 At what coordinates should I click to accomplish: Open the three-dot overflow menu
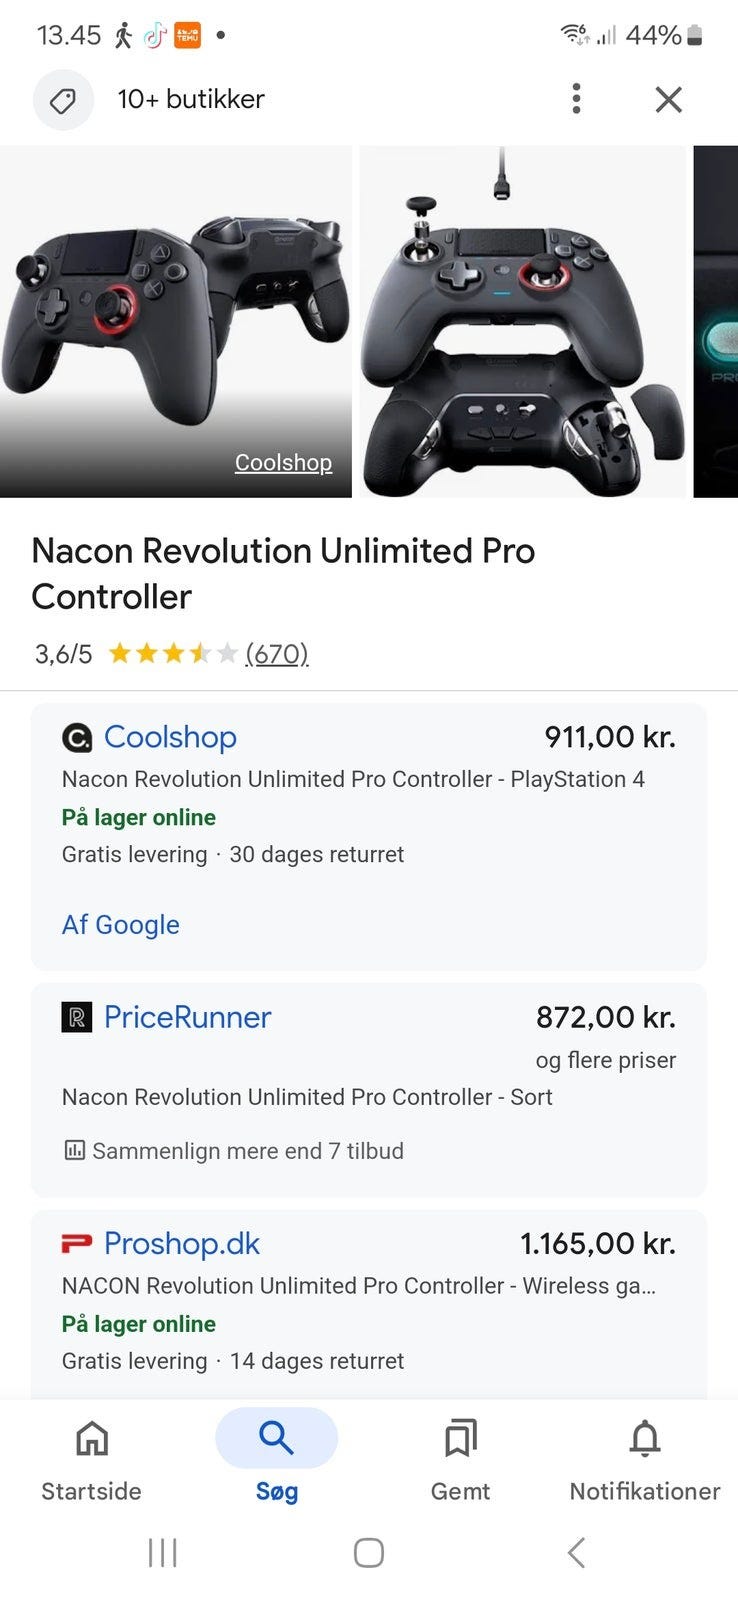click(576, 99)
